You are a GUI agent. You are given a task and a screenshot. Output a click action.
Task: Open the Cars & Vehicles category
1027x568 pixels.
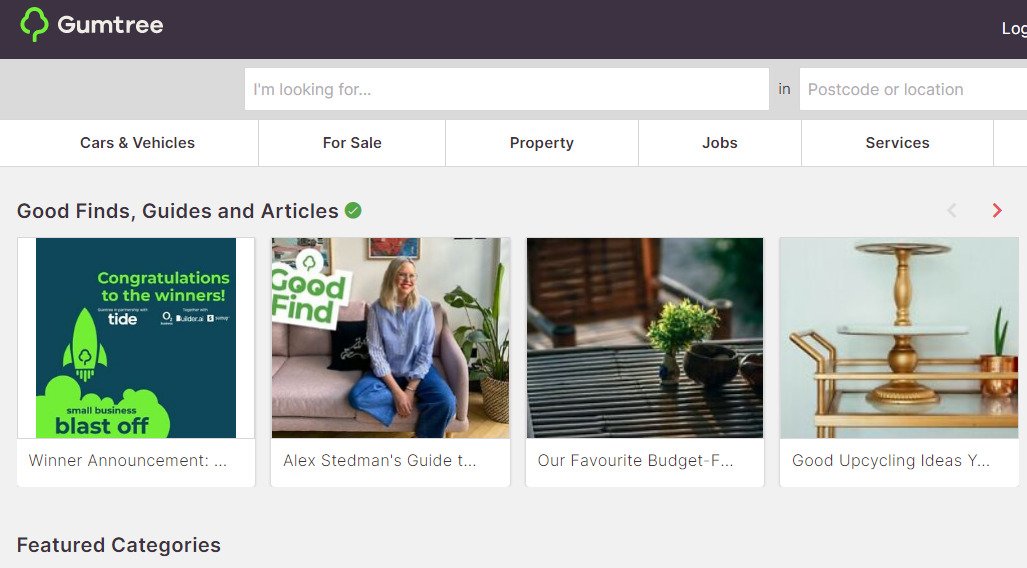[137, 143]
